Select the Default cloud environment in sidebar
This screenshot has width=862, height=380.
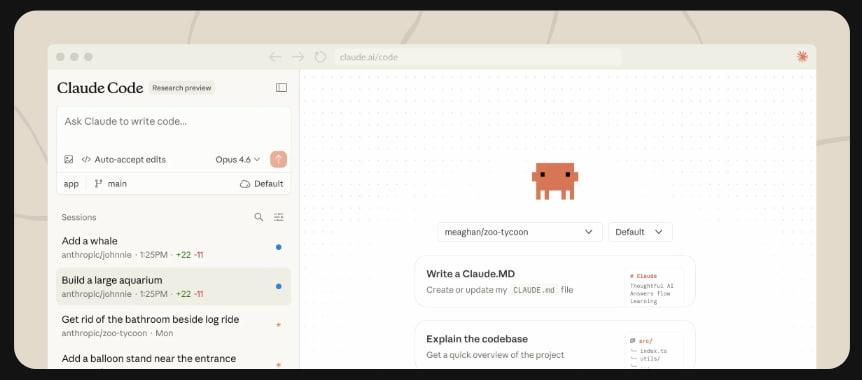pos(262,184)
